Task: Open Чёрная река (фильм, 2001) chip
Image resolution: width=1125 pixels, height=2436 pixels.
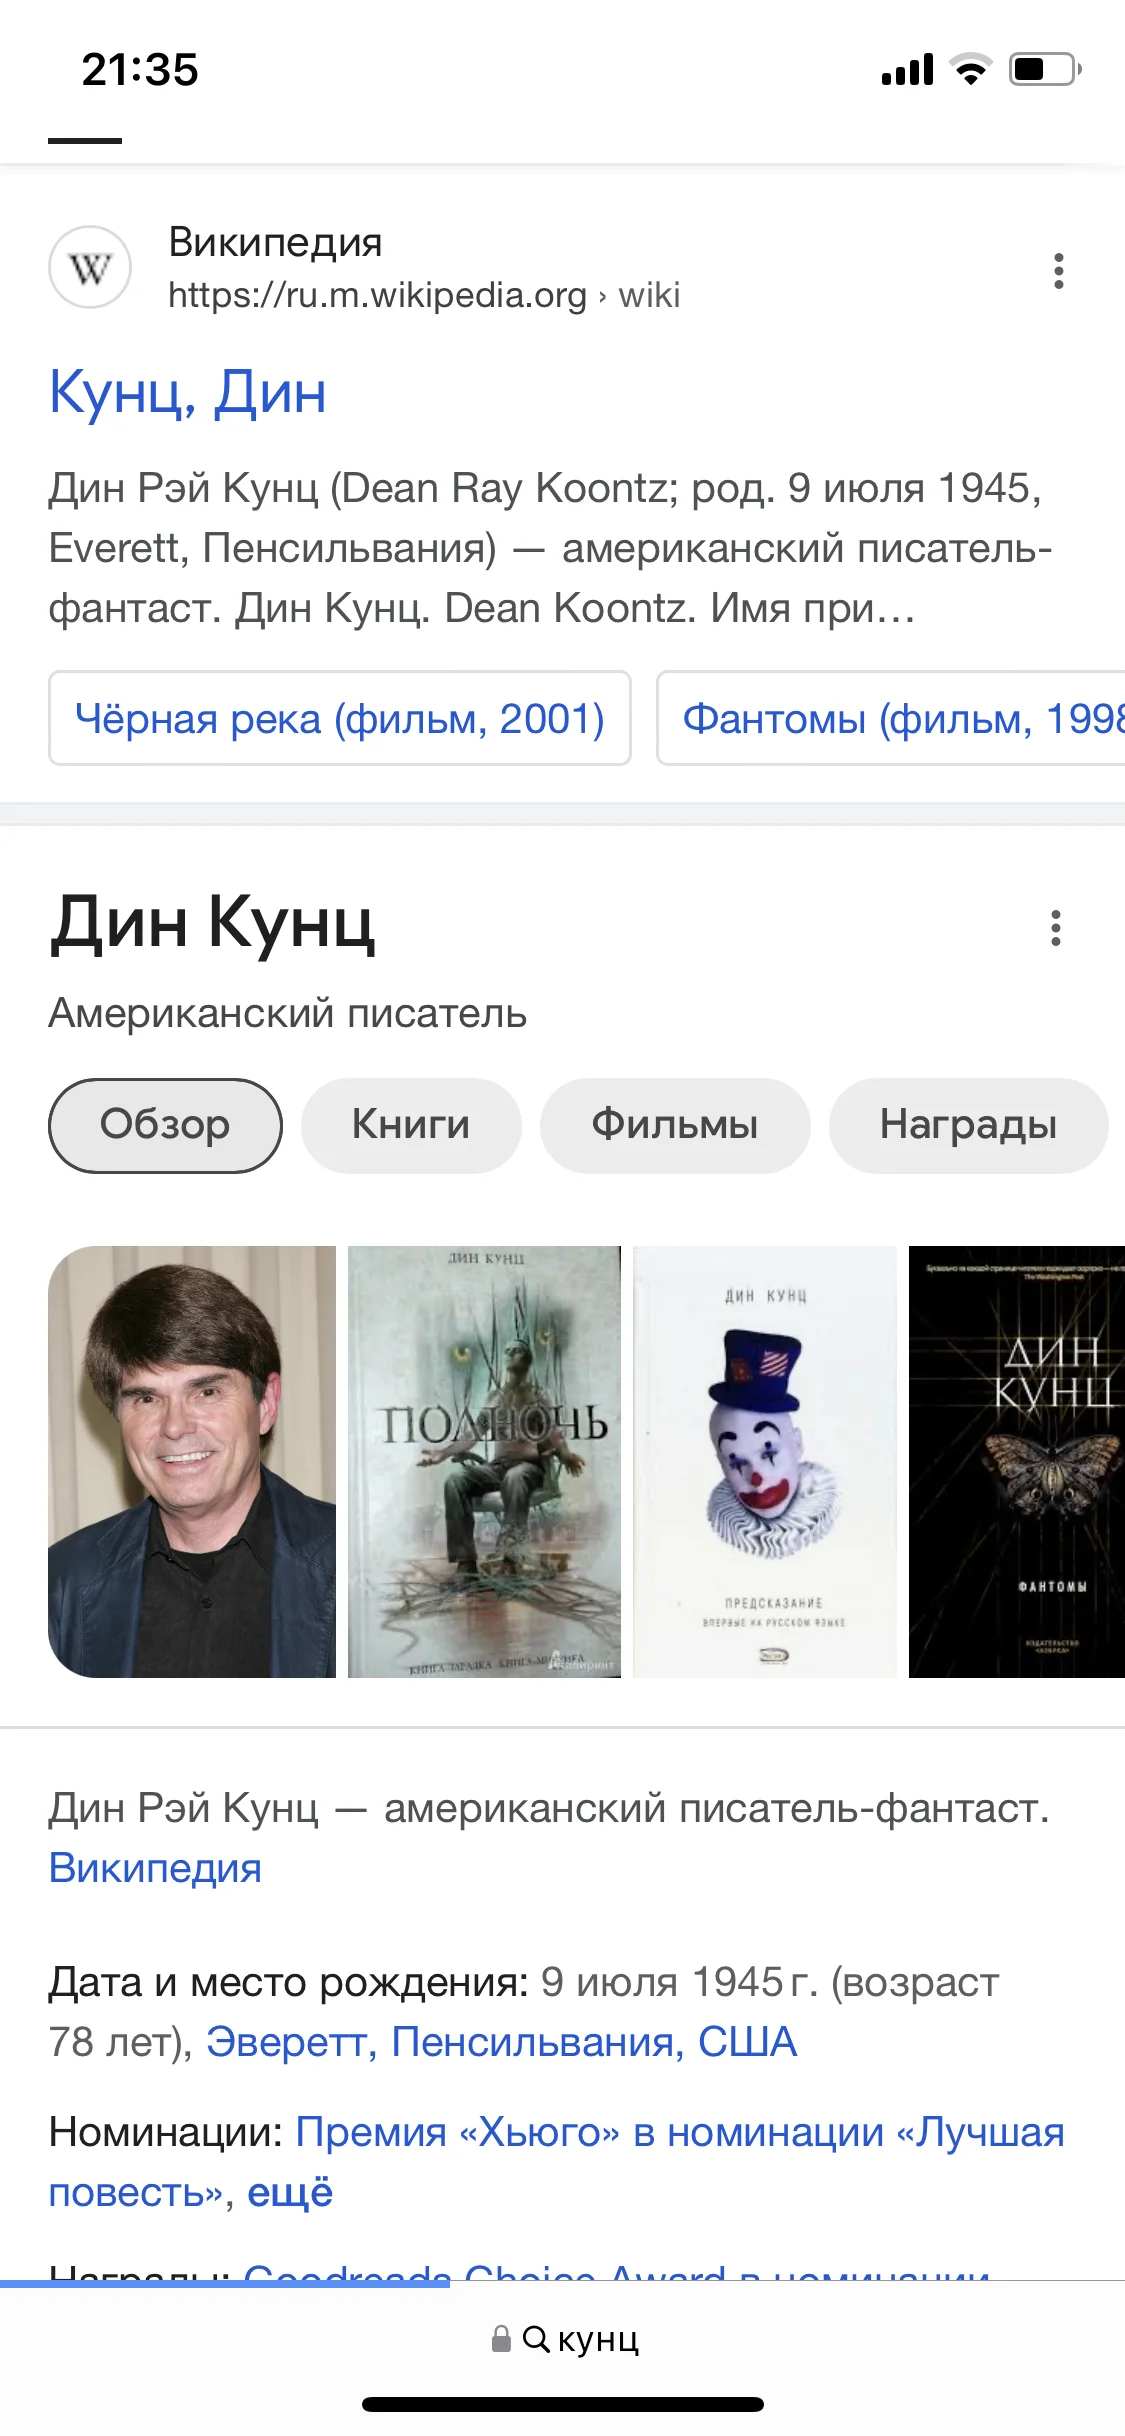Action: click(x=340, y=718)
